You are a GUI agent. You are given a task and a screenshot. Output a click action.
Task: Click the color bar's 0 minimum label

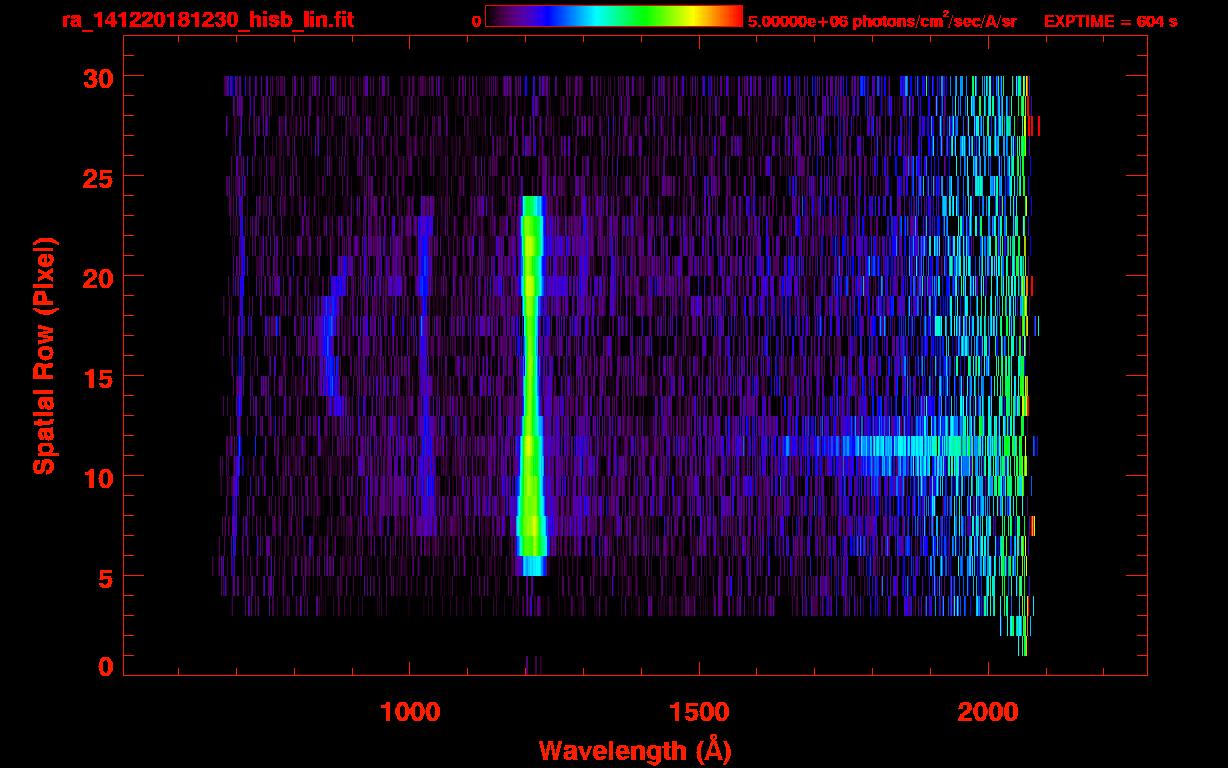coord(477,20)
